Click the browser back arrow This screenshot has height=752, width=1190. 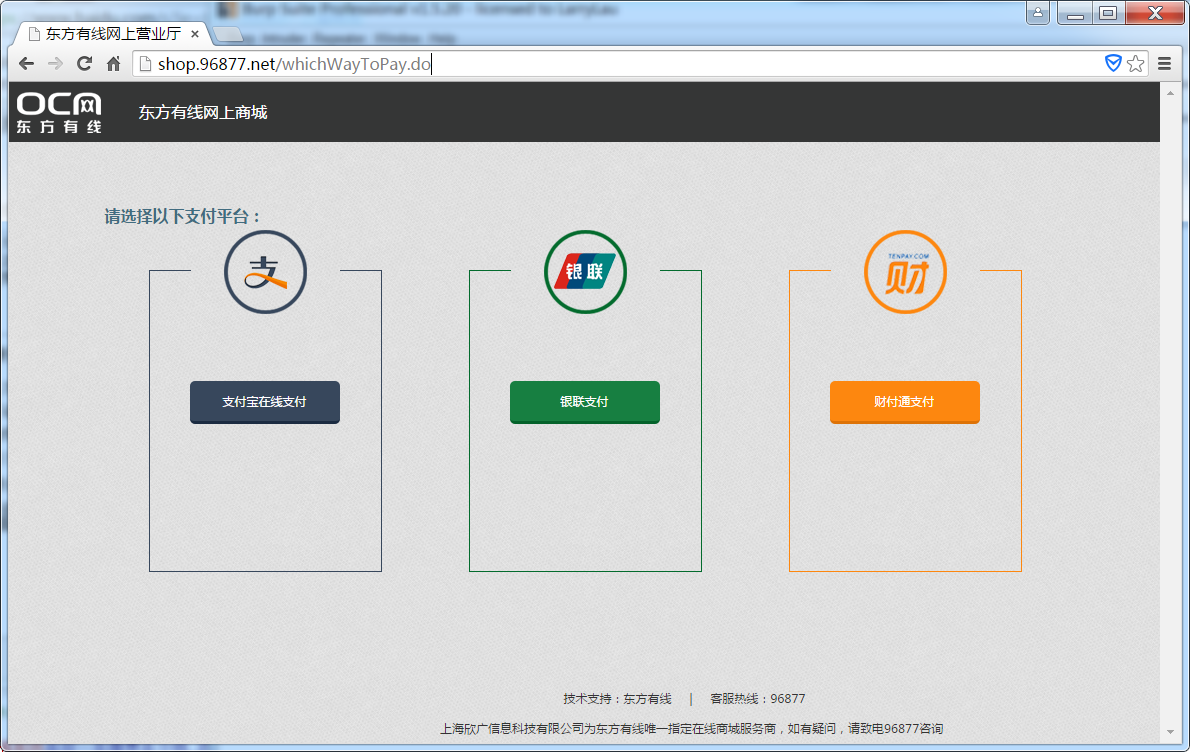pos(27,64)
